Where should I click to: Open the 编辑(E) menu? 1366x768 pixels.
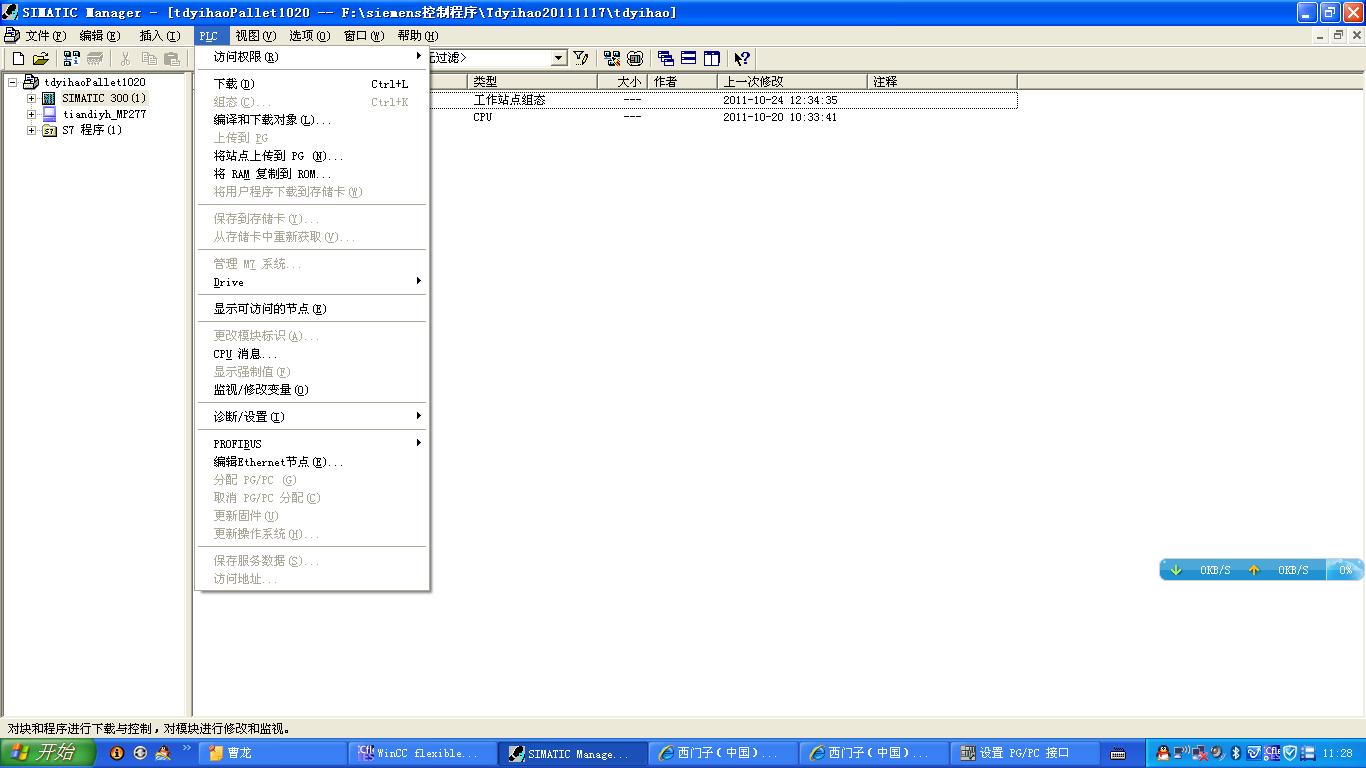pyautogui.click(x=99, y=36)
